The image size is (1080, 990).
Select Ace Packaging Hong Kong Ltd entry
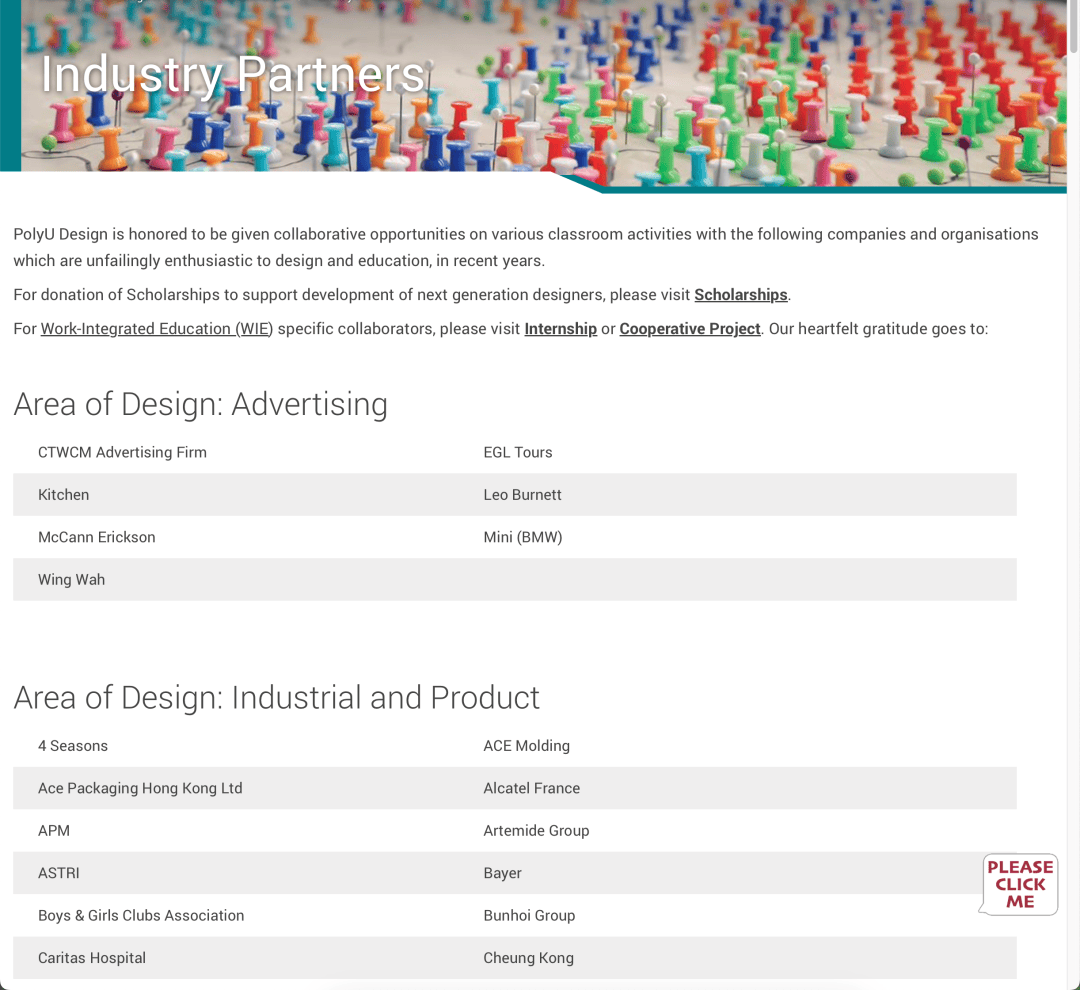pyautogui.click(x=140, y=789)
